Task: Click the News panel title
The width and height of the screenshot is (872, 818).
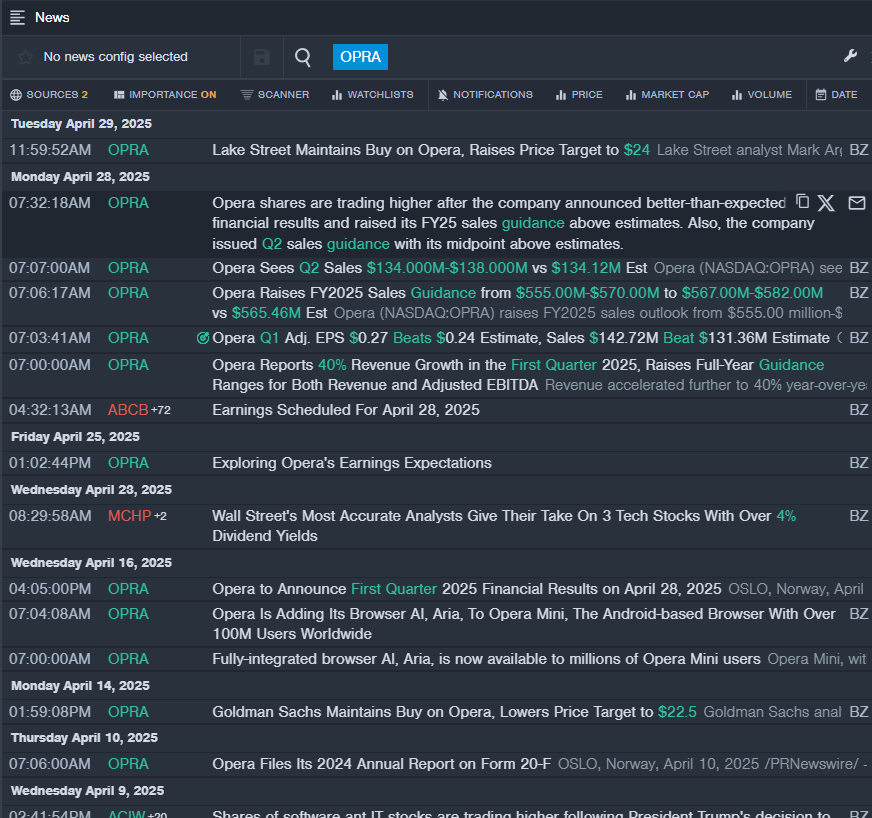Action: (52, 18)
